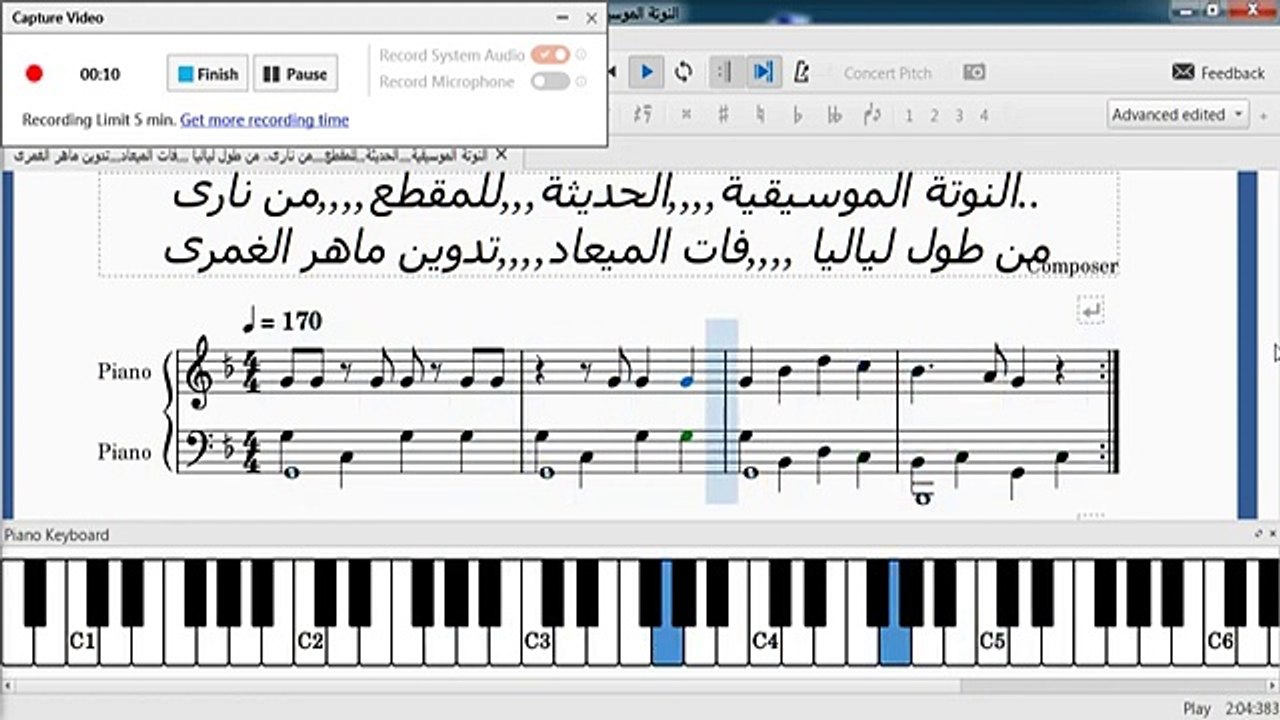
Task: Select voice 1
Action: (x=909, y=116)
